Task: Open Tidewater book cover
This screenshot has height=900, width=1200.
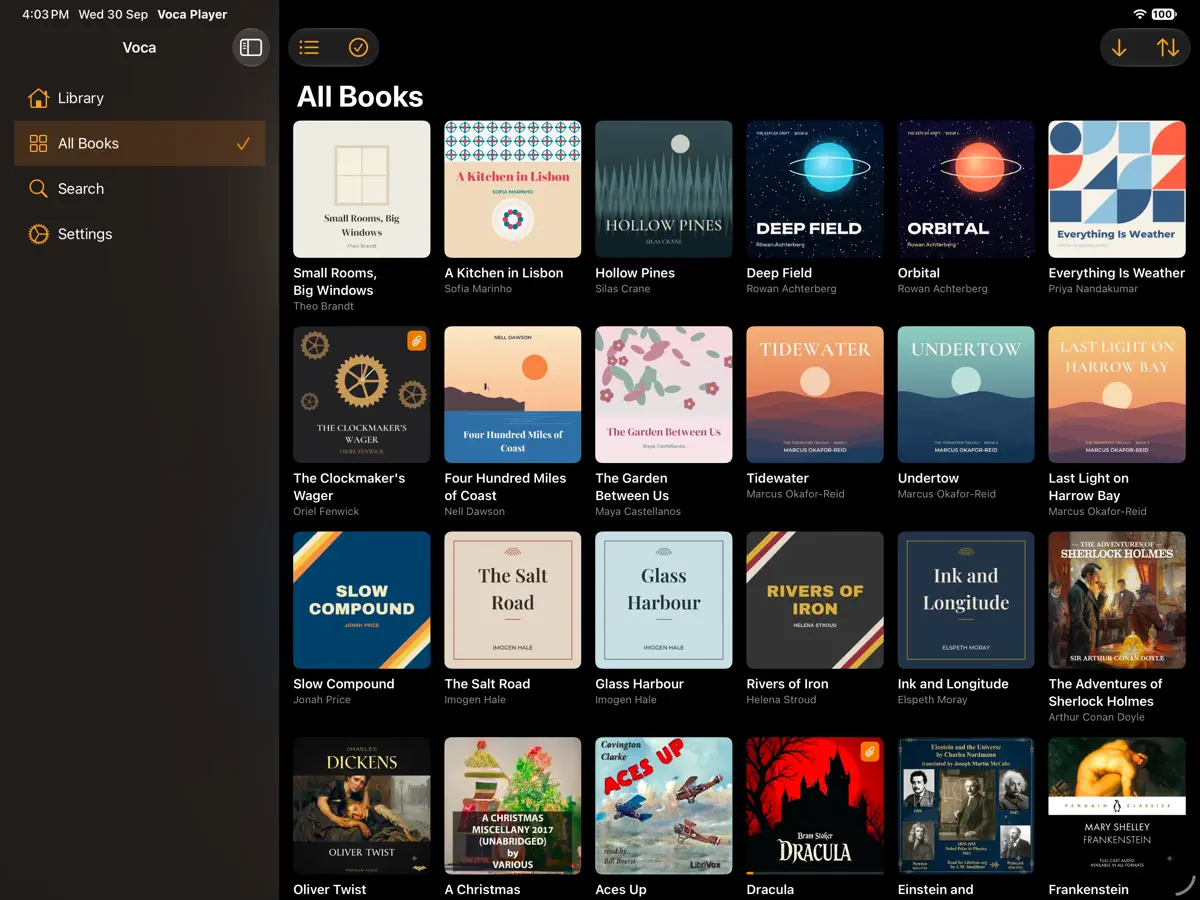Action: coord(815,395)
